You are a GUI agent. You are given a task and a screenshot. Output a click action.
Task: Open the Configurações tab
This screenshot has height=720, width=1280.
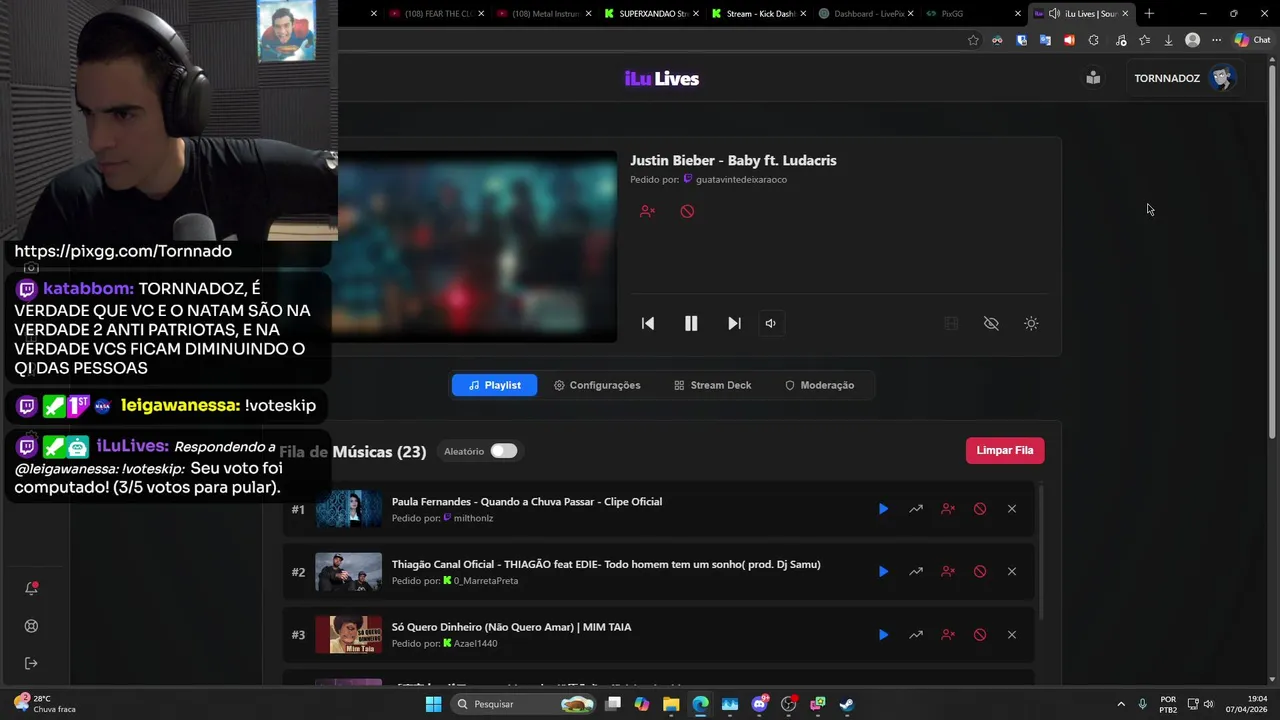click(x=597, y=385)
